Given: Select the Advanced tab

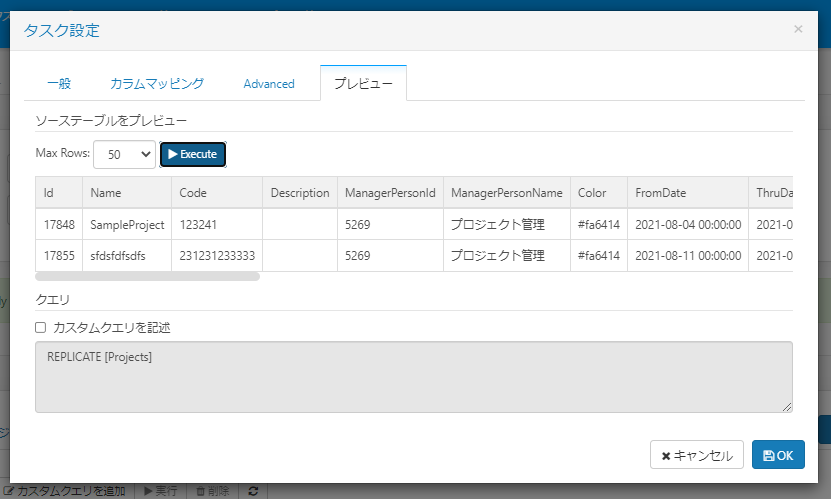Looking at the screenshot, I should (x=269, y=84).
